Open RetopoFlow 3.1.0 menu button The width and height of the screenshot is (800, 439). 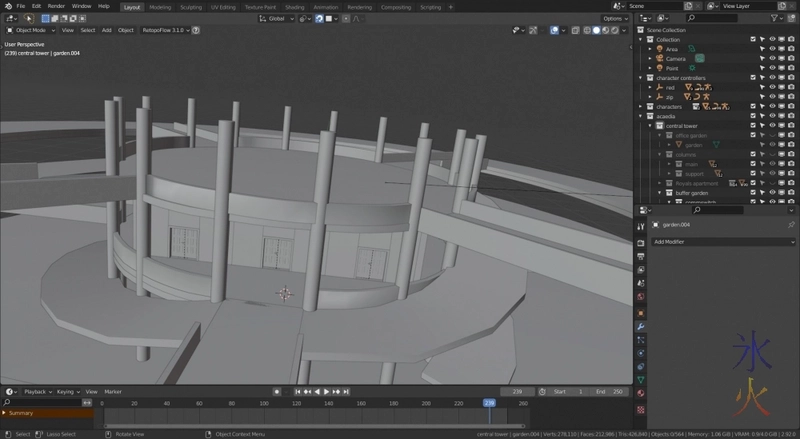(164, 30)
